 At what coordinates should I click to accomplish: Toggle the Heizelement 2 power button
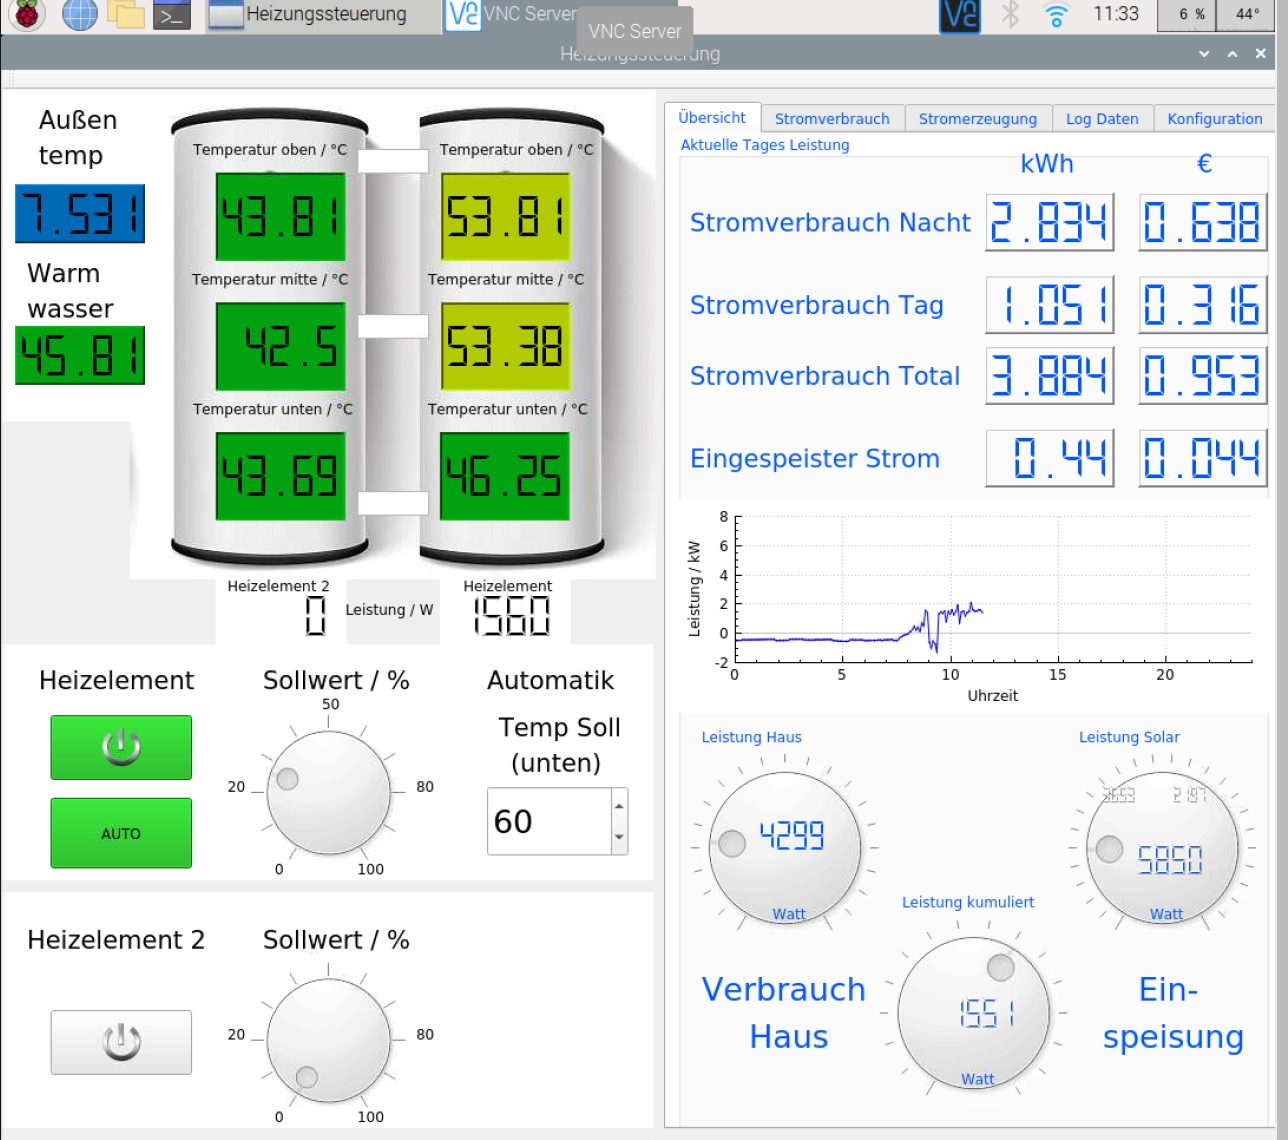(x=121, y=1042)
